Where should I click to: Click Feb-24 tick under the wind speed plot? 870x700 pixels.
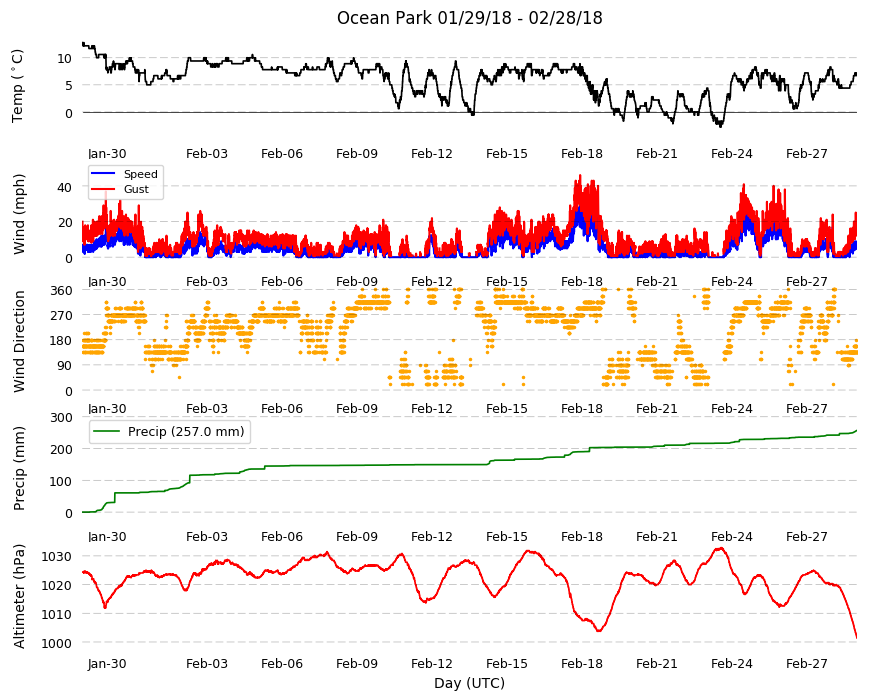[x=731, y=281]
